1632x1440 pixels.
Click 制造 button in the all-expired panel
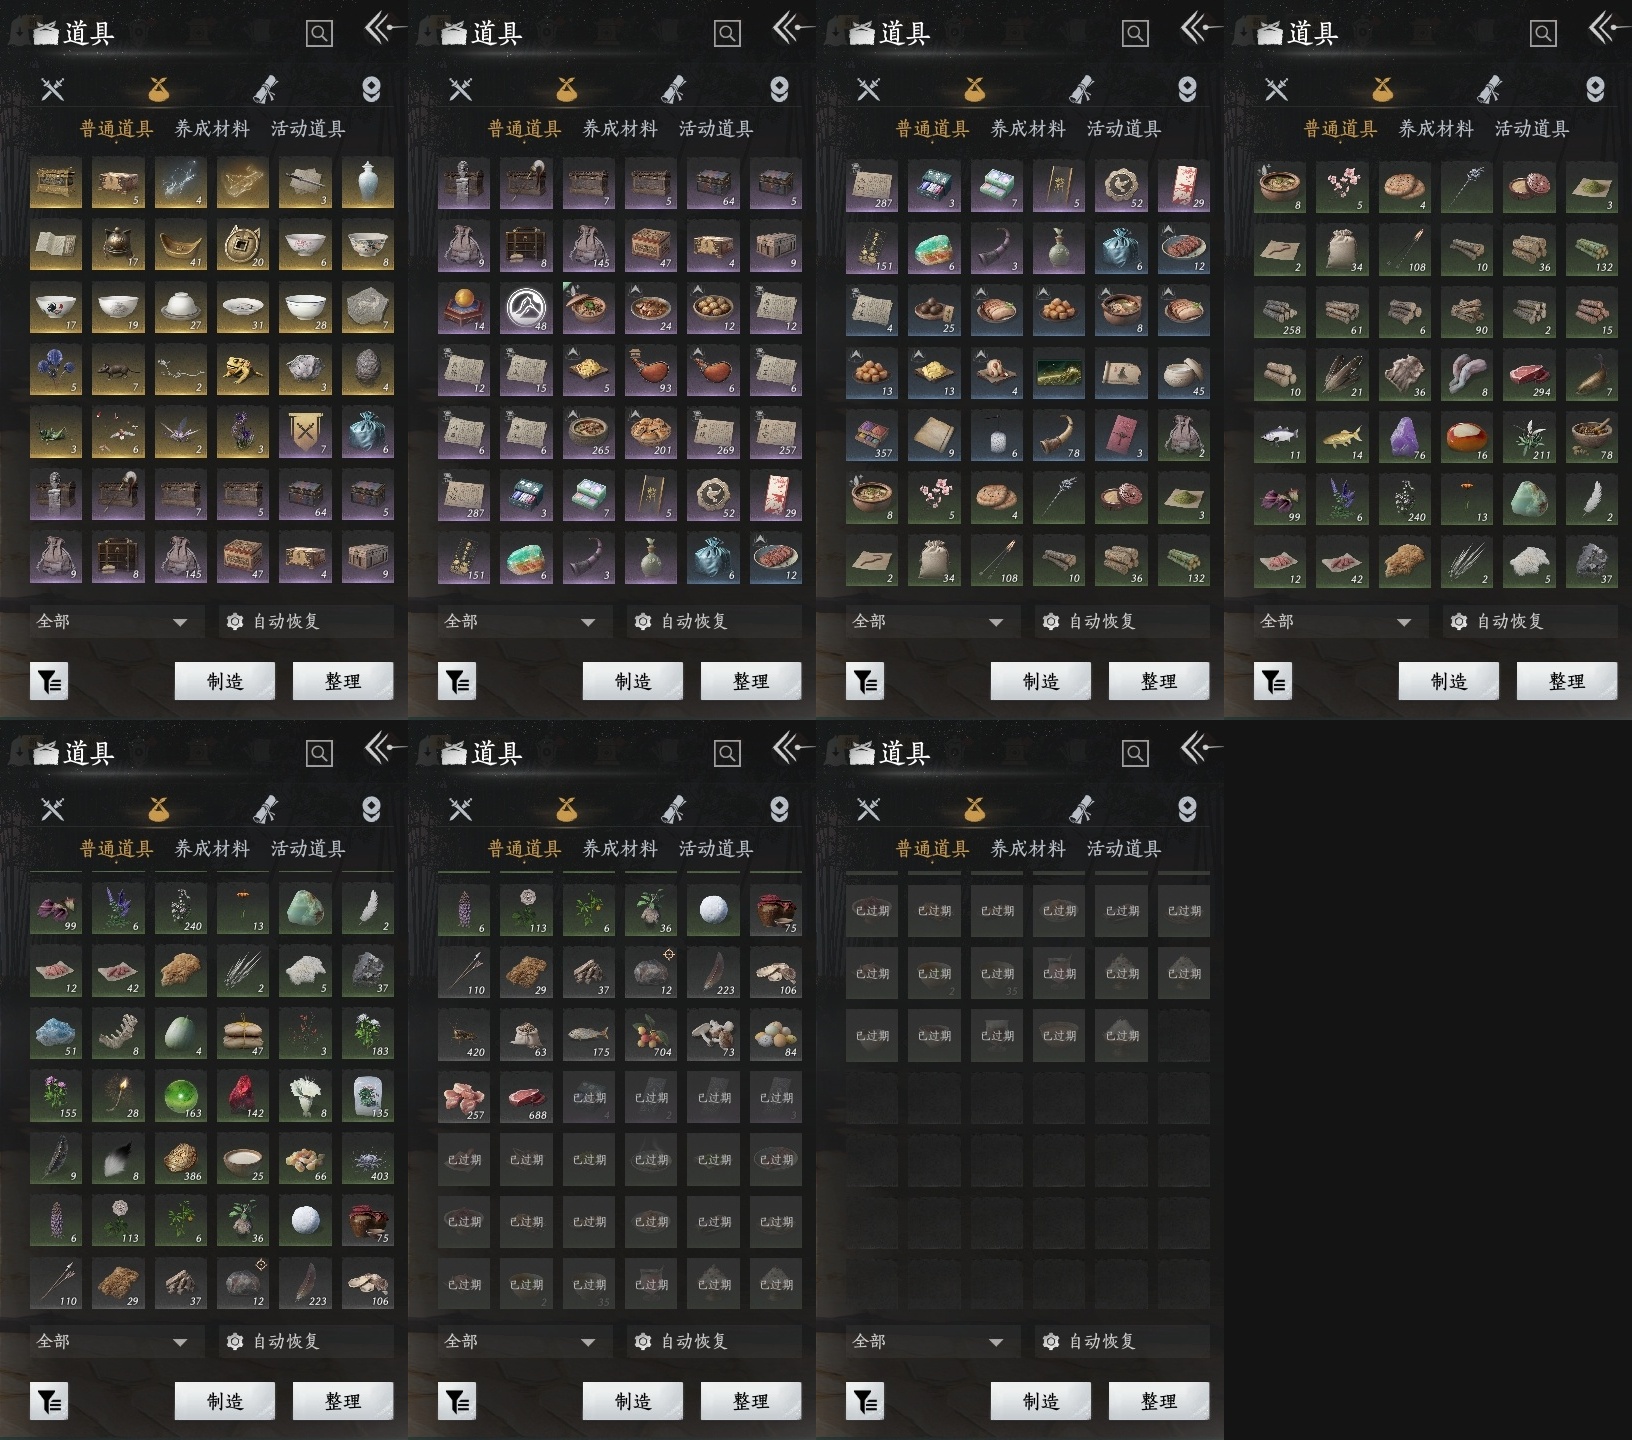click(x=1040, y=1401)
